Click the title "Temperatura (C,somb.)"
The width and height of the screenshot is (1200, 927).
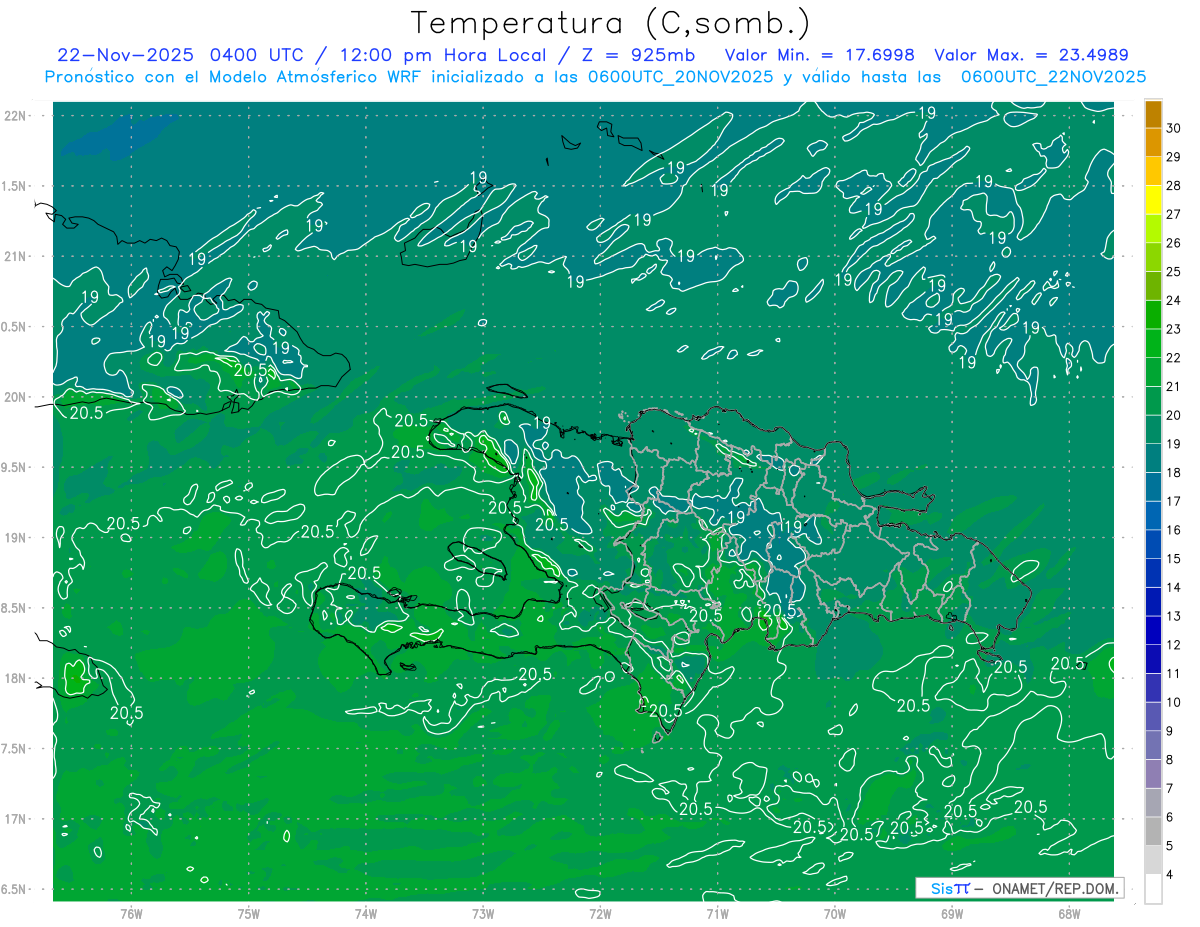[x=611, y=23]
